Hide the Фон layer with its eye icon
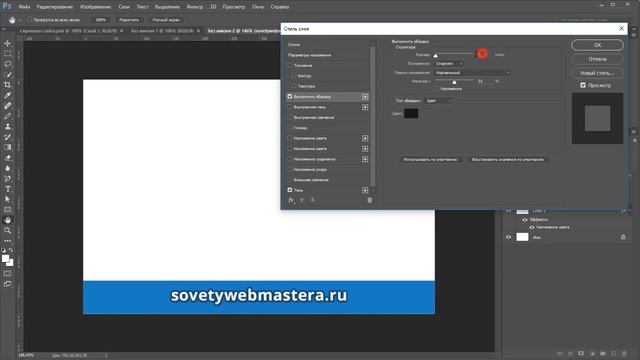 pyautogui.click(x=509, y=237)
